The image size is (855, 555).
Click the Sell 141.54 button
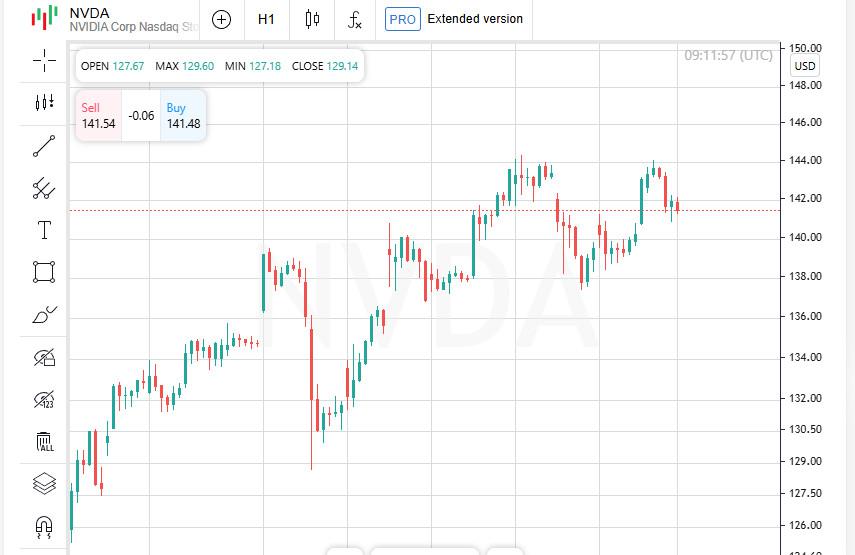[99, 116]
